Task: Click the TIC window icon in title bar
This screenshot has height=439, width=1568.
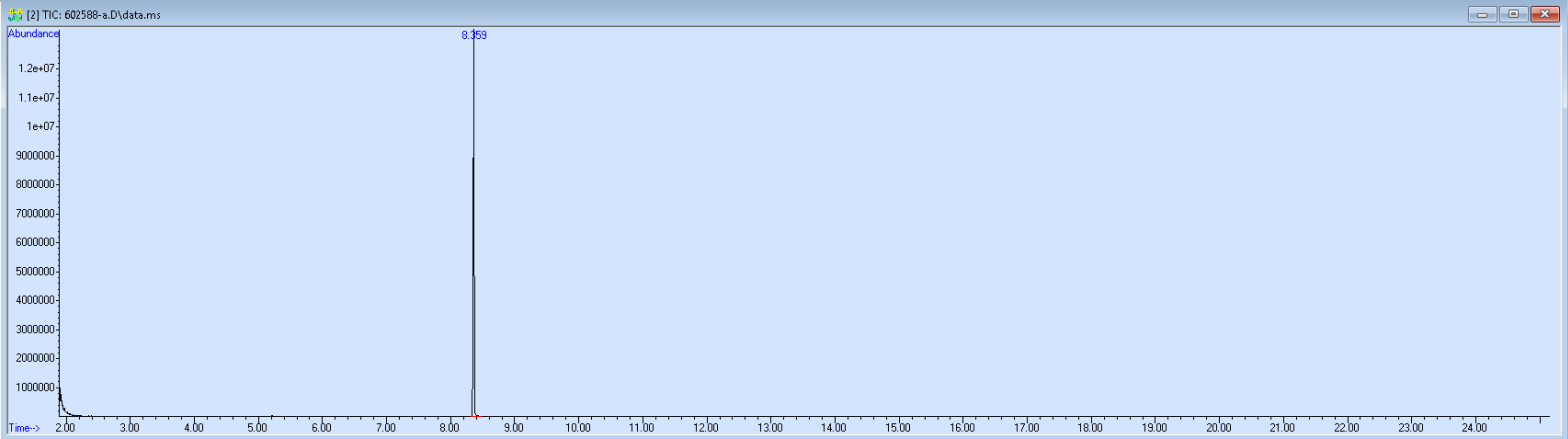Action: coord(16,13)
